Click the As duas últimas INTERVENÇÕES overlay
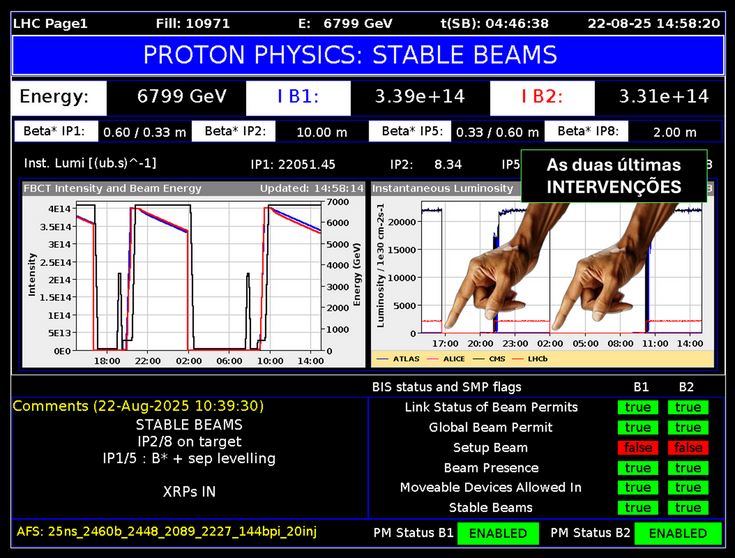 click(614, 176)
